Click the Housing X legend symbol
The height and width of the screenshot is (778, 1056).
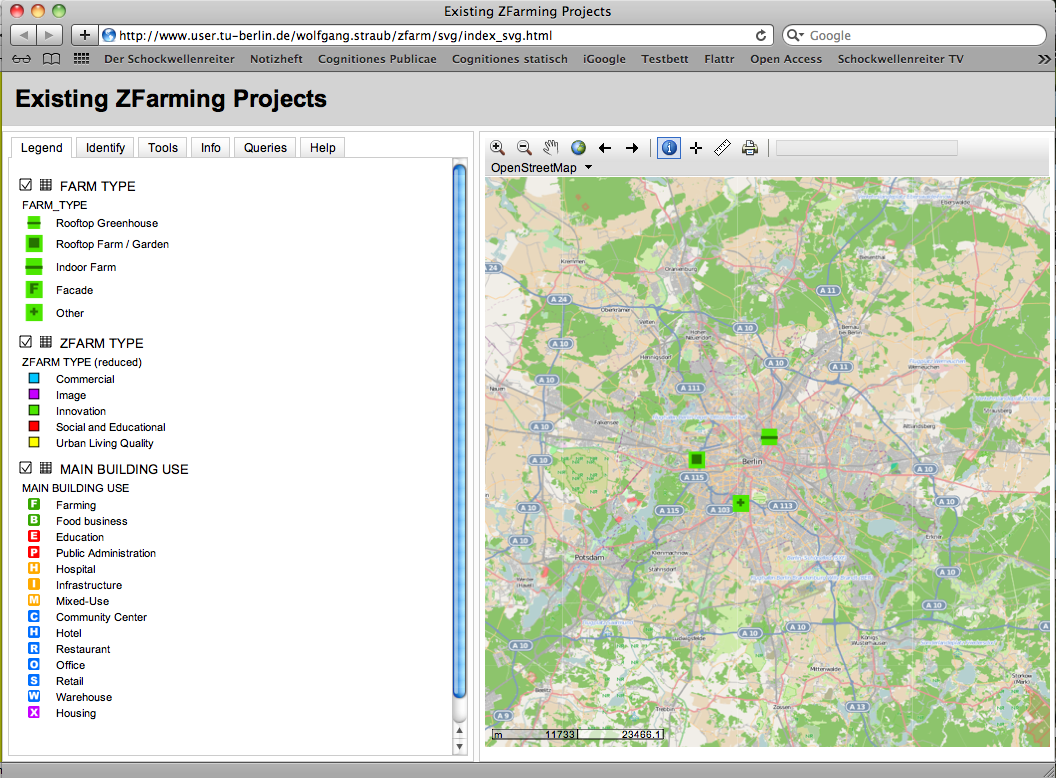34,712
